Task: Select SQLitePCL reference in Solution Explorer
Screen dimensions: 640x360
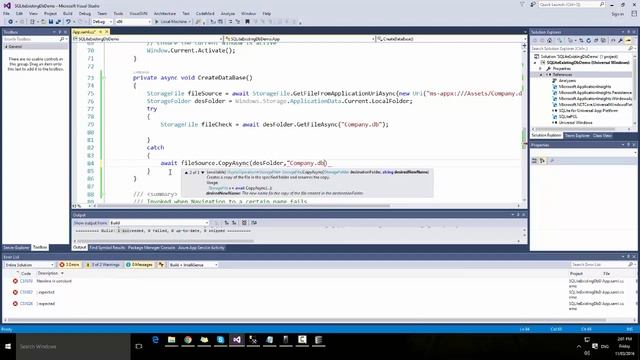Action: click(x=568, y=116)
